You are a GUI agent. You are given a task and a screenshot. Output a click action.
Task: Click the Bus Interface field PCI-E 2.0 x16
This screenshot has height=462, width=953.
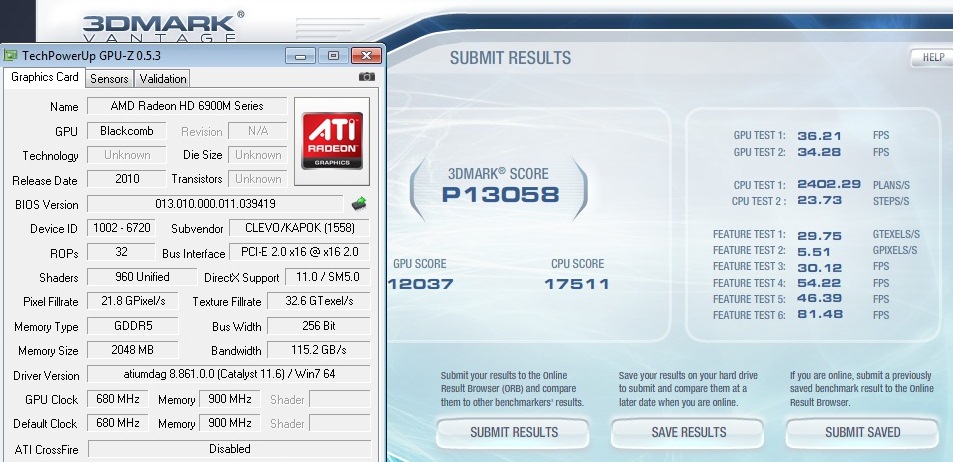pos(299,252)
